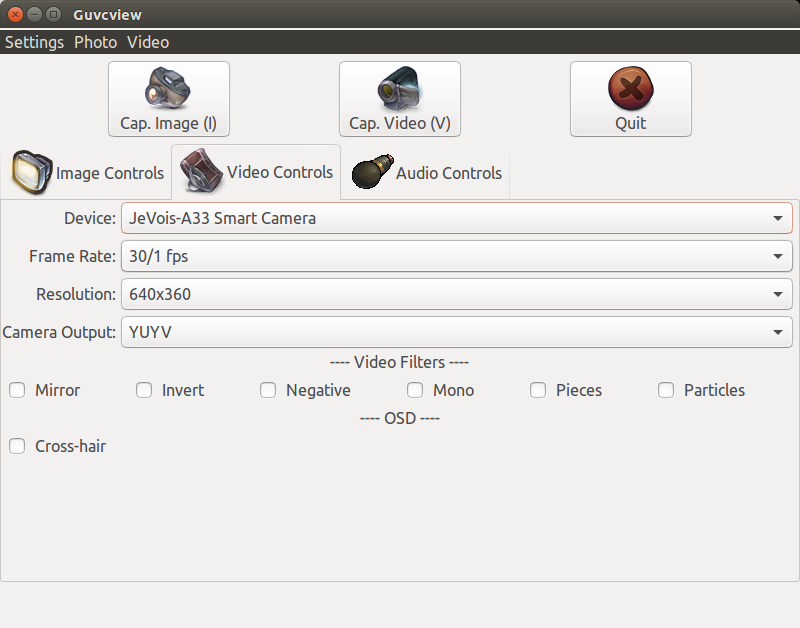Open the Device dropdown list
800x628 pixels.
pos(457,218)
